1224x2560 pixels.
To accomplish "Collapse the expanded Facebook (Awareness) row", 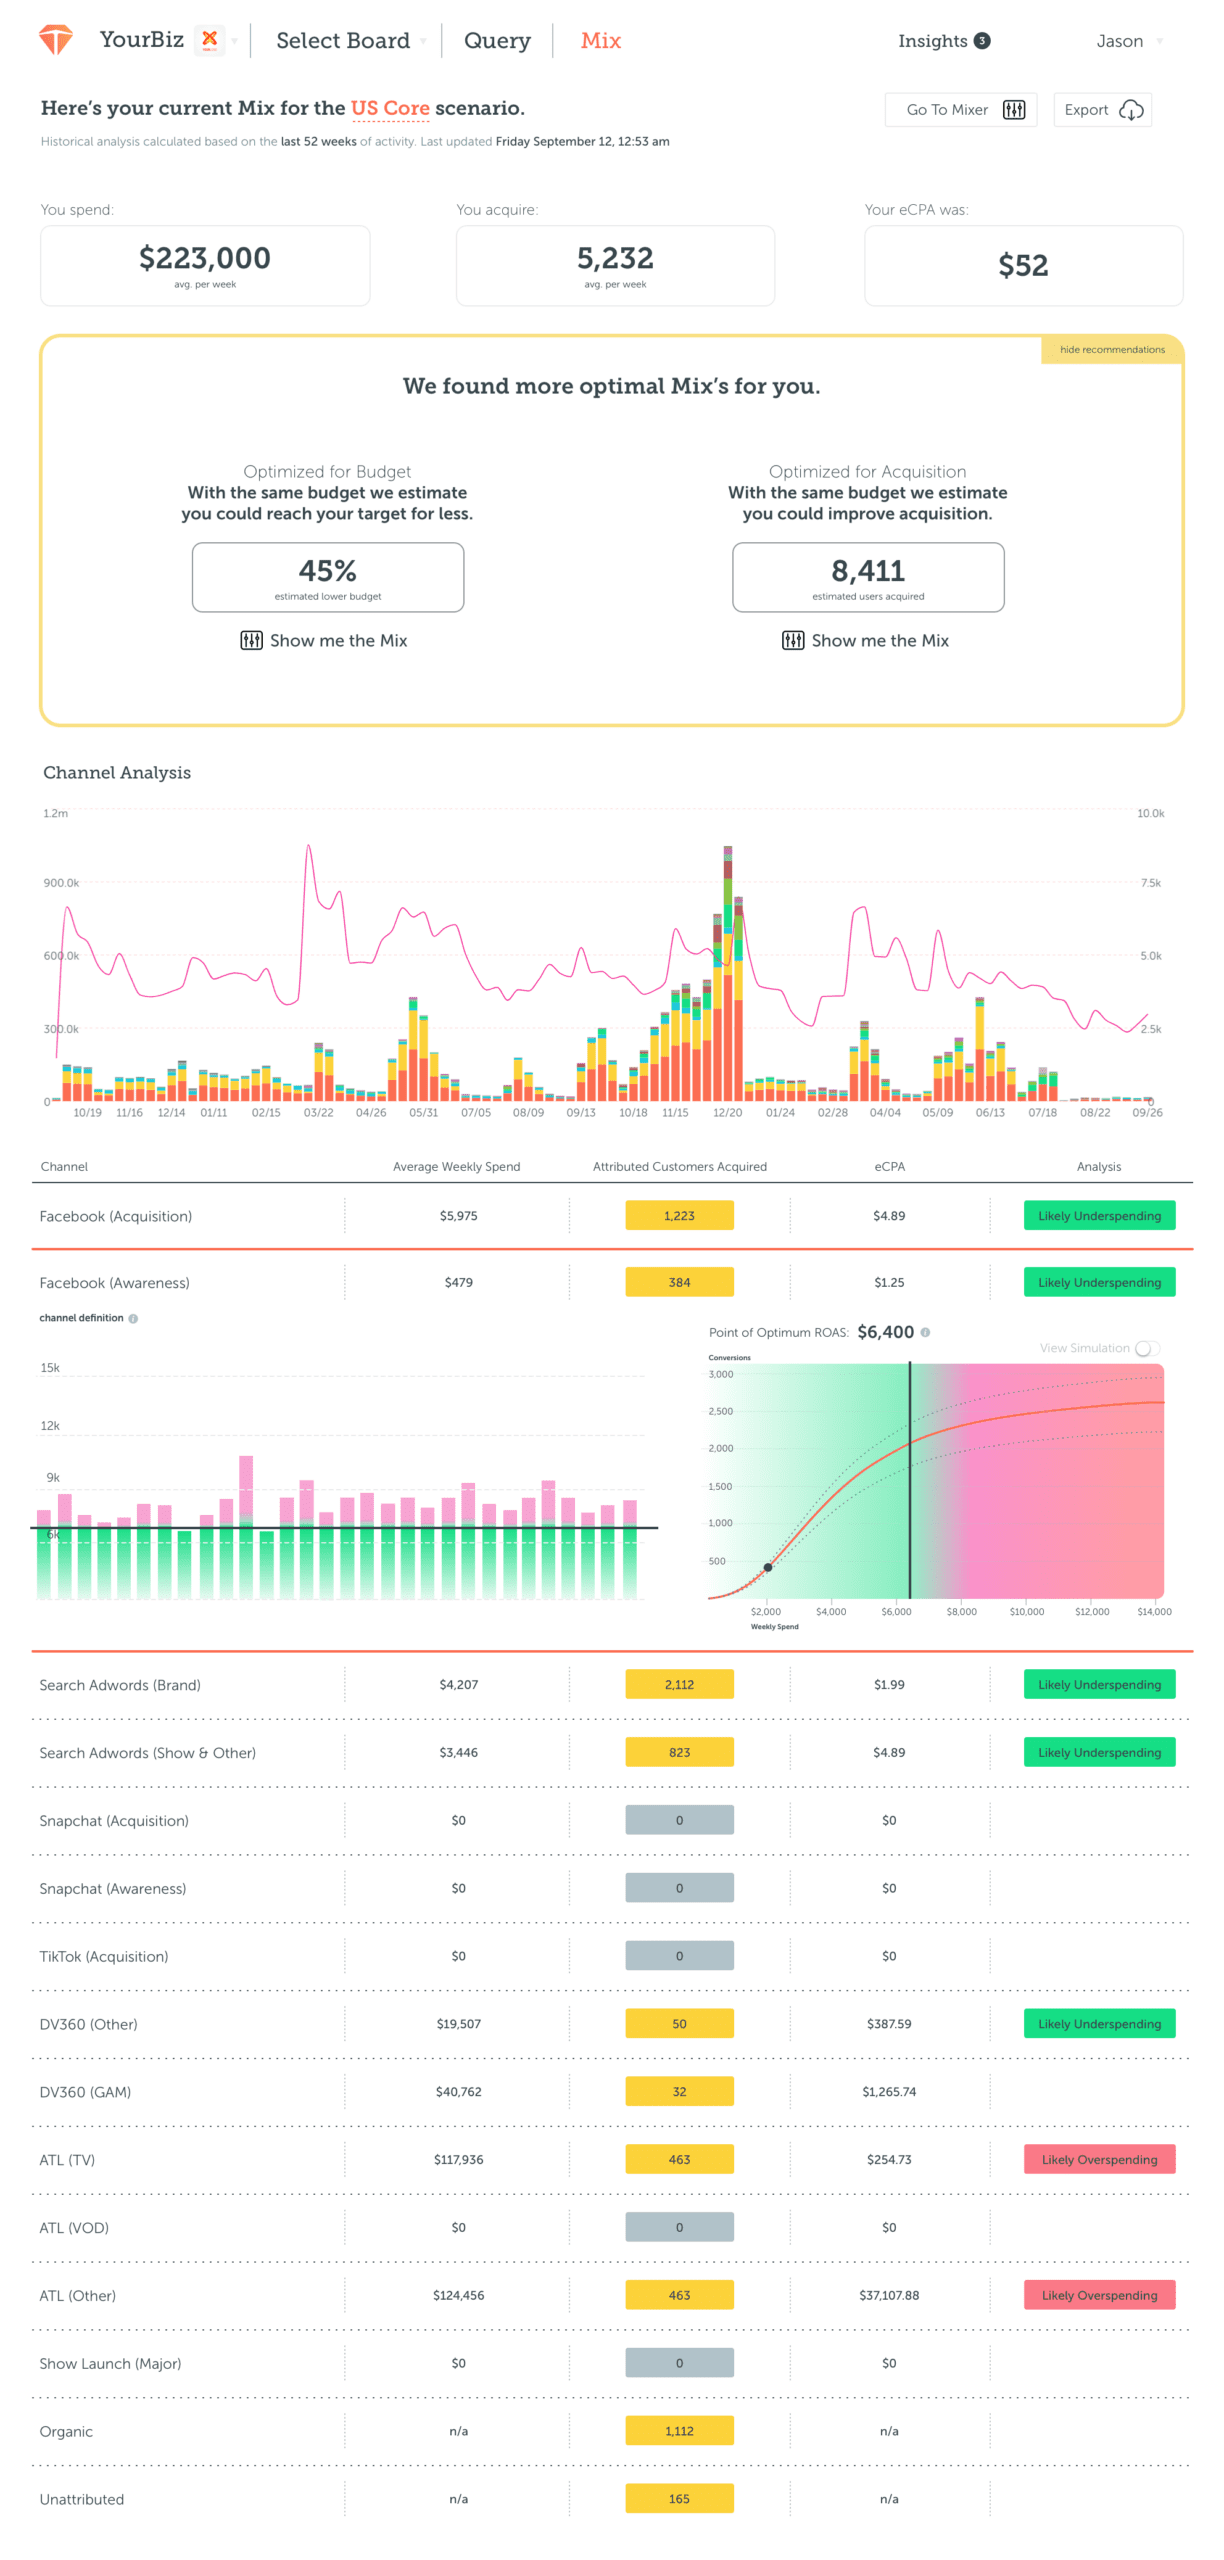I will tap(114, 1282).
